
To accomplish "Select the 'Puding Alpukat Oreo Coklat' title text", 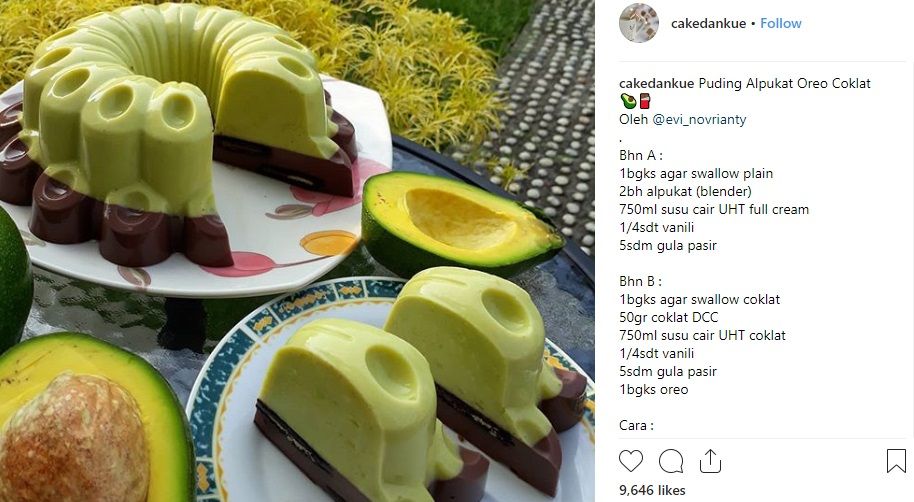I will (x=785, y=83).
